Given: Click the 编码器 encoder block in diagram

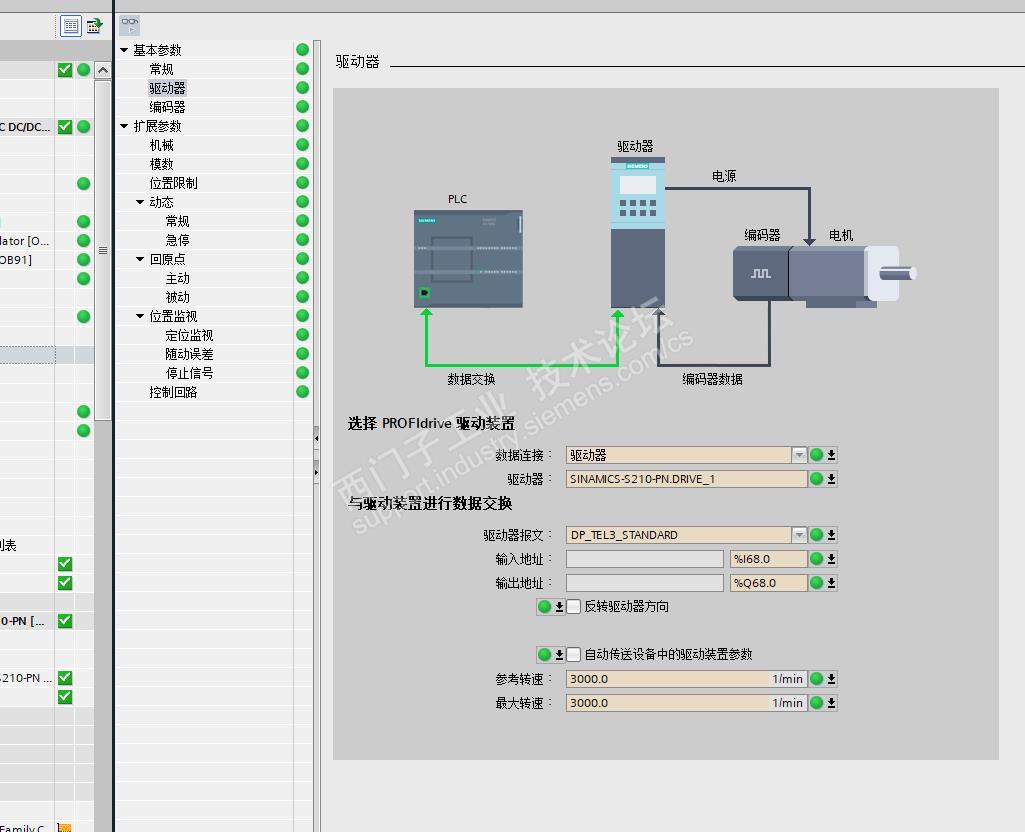Looking at the screenshot, I should click(x=761, y=273).
